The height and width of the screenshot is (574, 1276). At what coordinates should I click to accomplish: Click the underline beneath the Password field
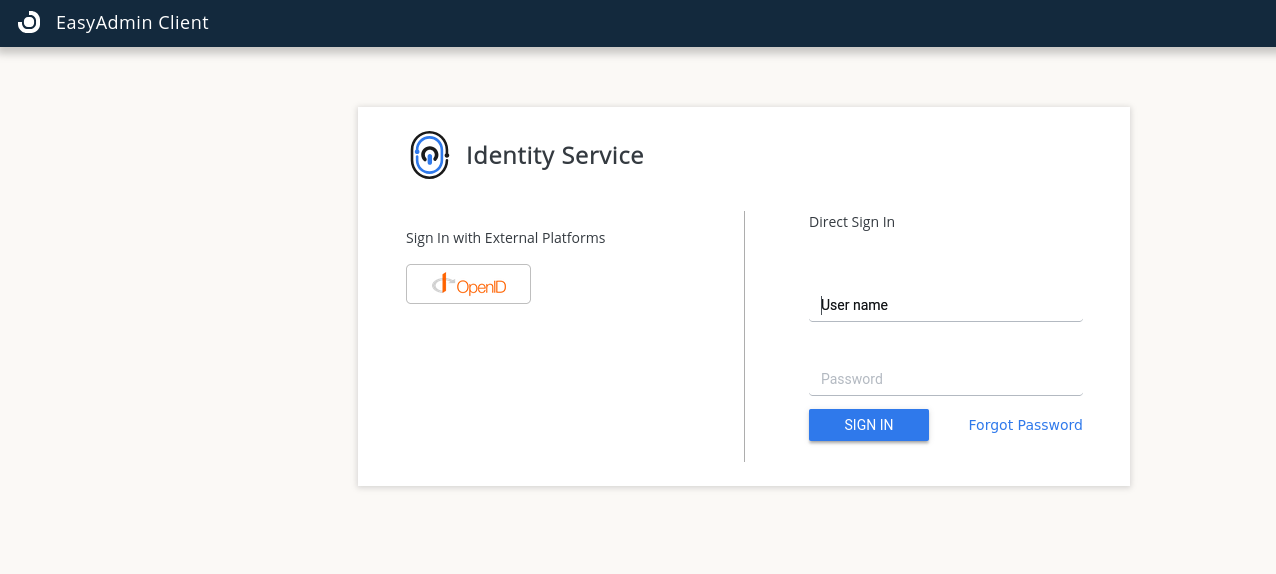tap(945, 395)
